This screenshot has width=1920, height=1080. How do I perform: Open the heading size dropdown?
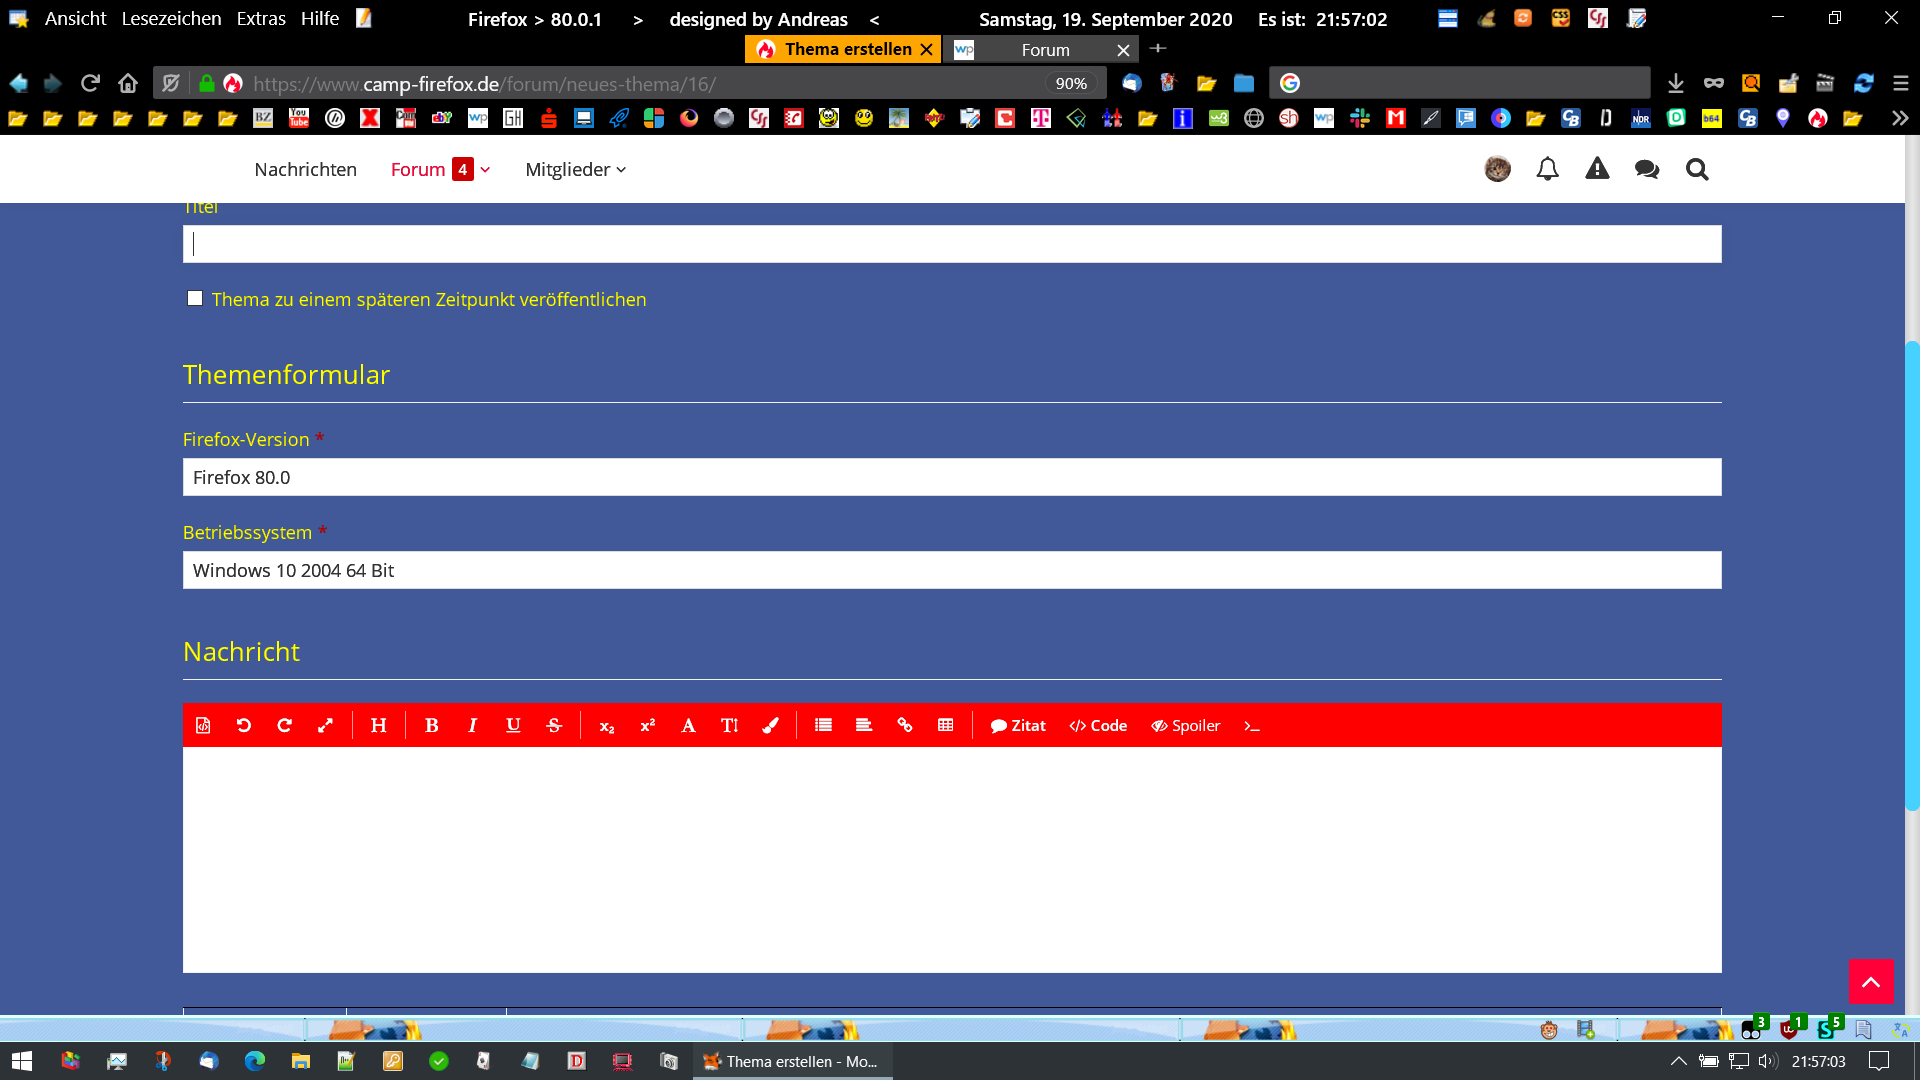378,726
